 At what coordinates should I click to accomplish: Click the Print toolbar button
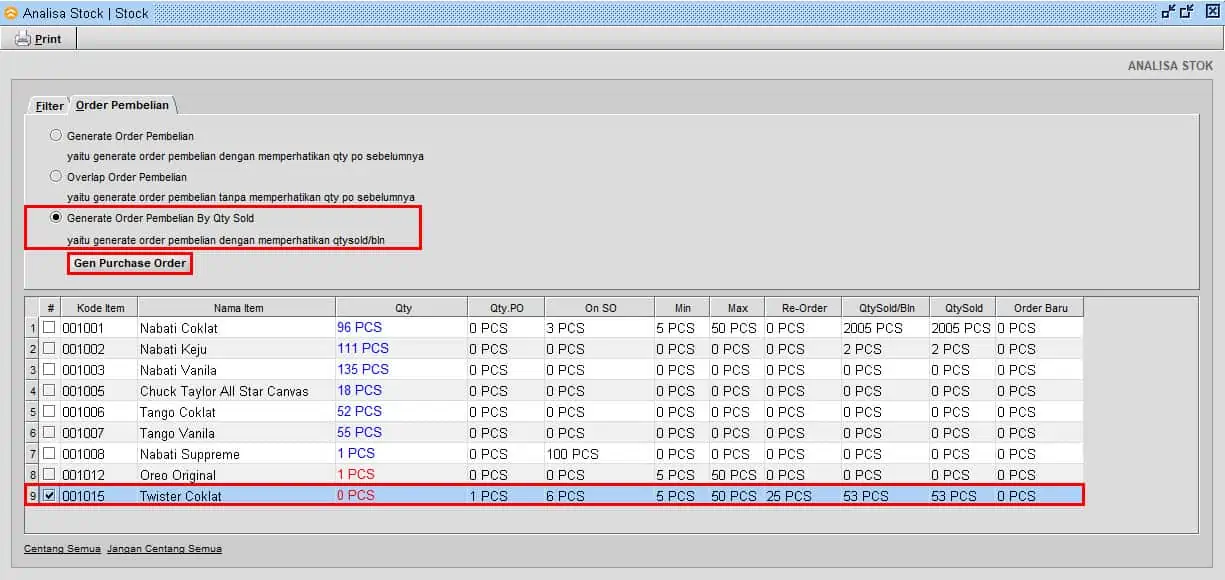click(x=39, y=39)
